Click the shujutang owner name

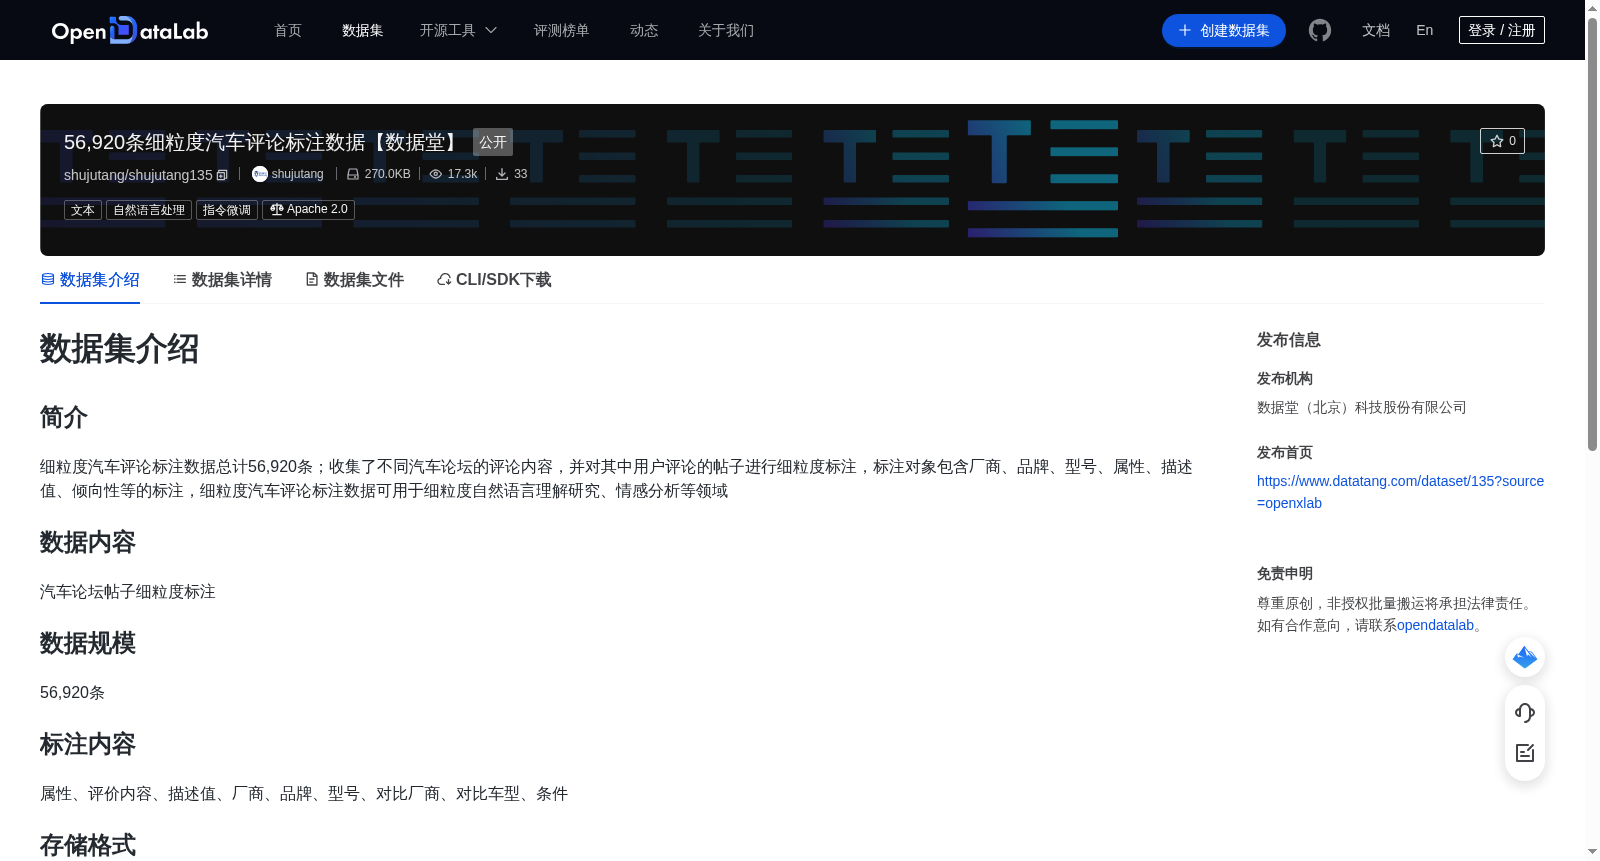[x=298, y=174]
